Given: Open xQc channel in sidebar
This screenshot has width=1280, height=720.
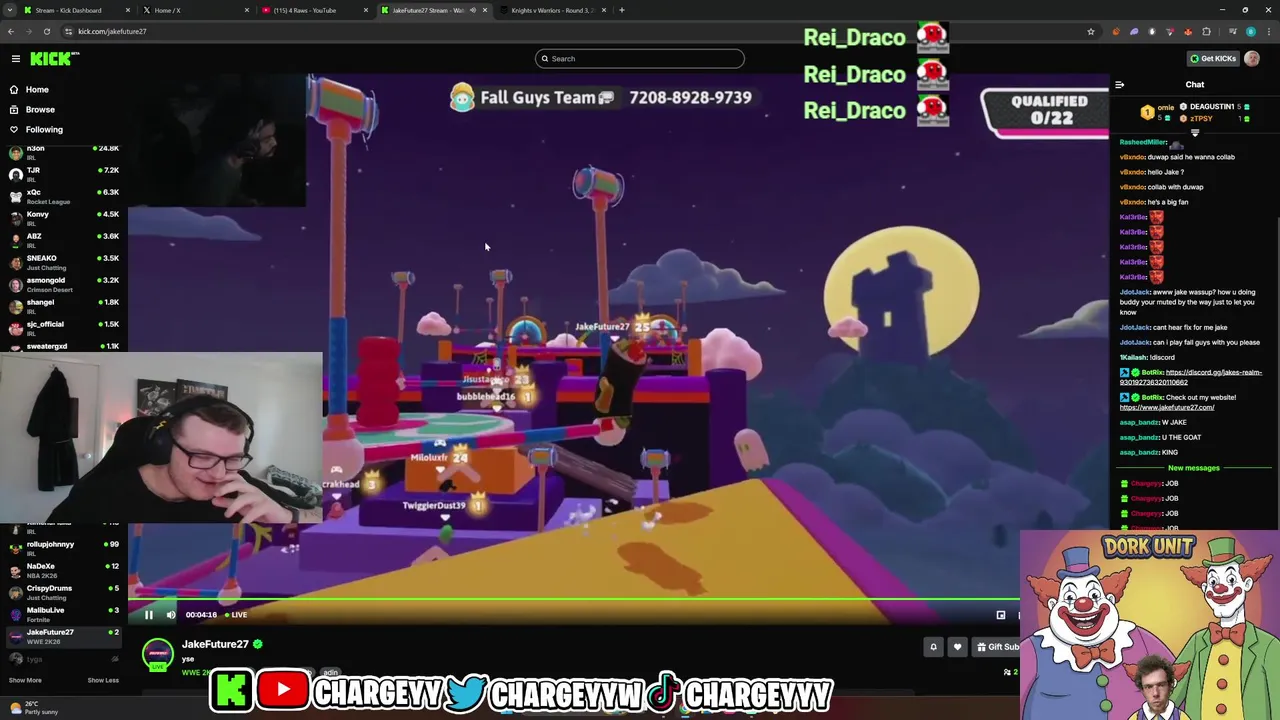Looking at the screenshot, I should (62, 196).
